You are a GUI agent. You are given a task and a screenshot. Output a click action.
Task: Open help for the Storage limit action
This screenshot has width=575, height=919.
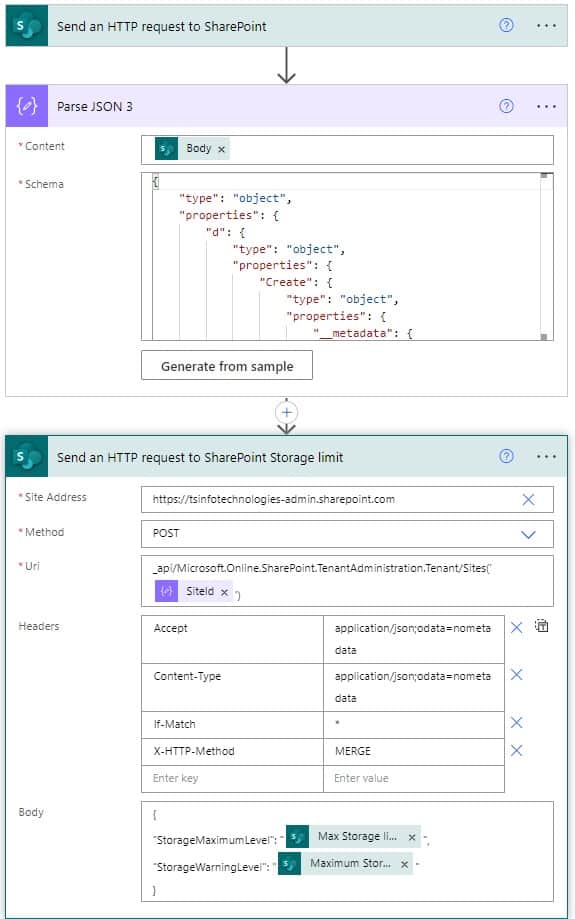click(506, 456)
